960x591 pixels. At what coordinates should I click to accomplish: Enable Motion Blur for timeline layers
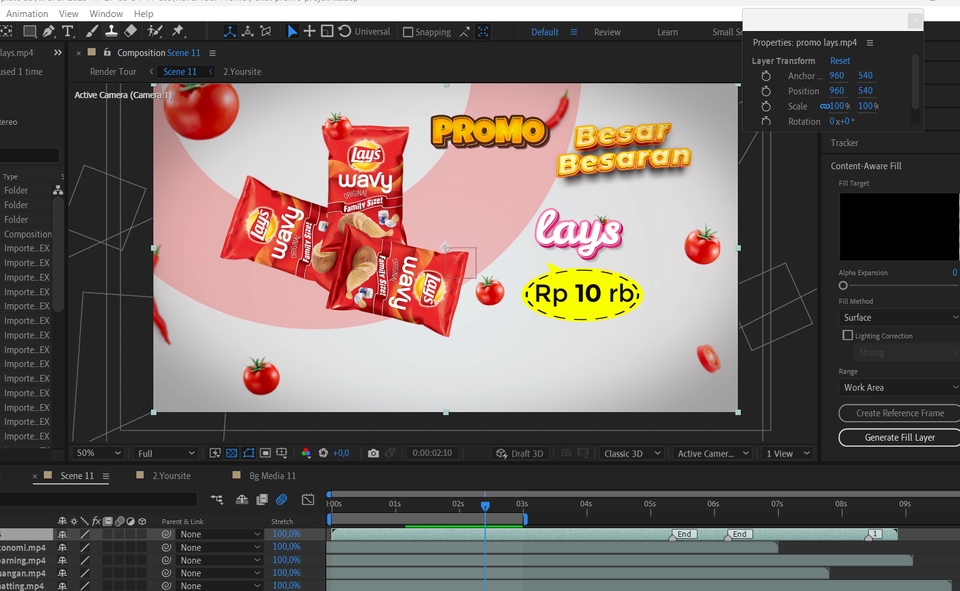coord(282,500)
